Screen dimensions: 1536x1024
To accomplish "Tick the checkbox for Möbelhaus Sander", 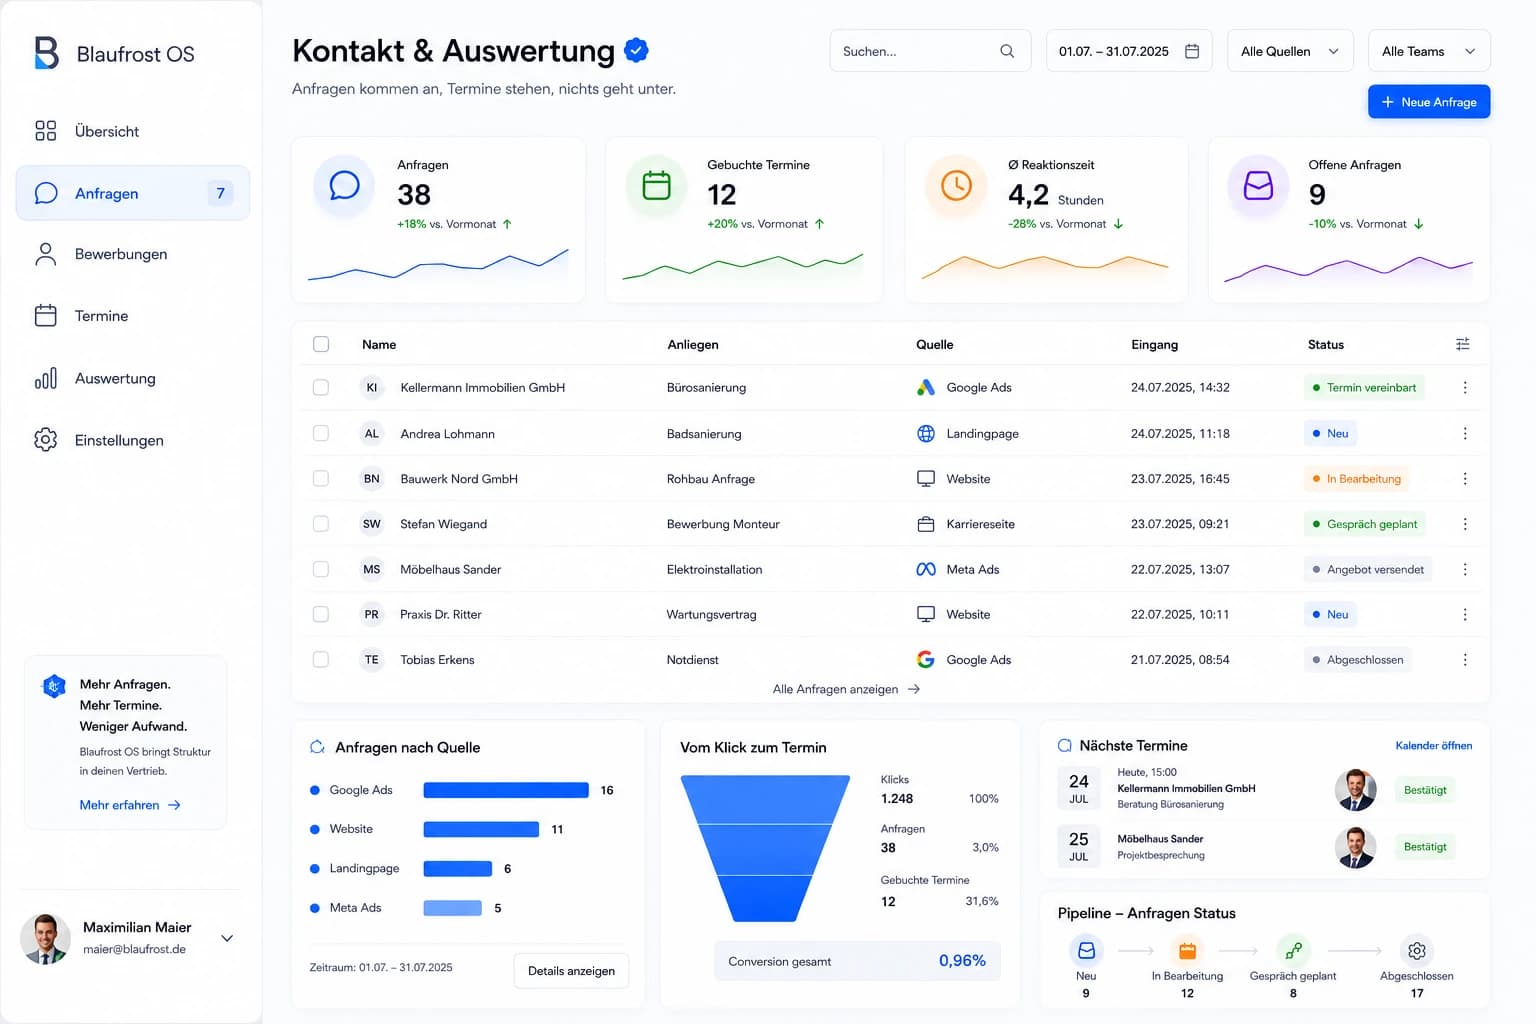I will 321,569.
